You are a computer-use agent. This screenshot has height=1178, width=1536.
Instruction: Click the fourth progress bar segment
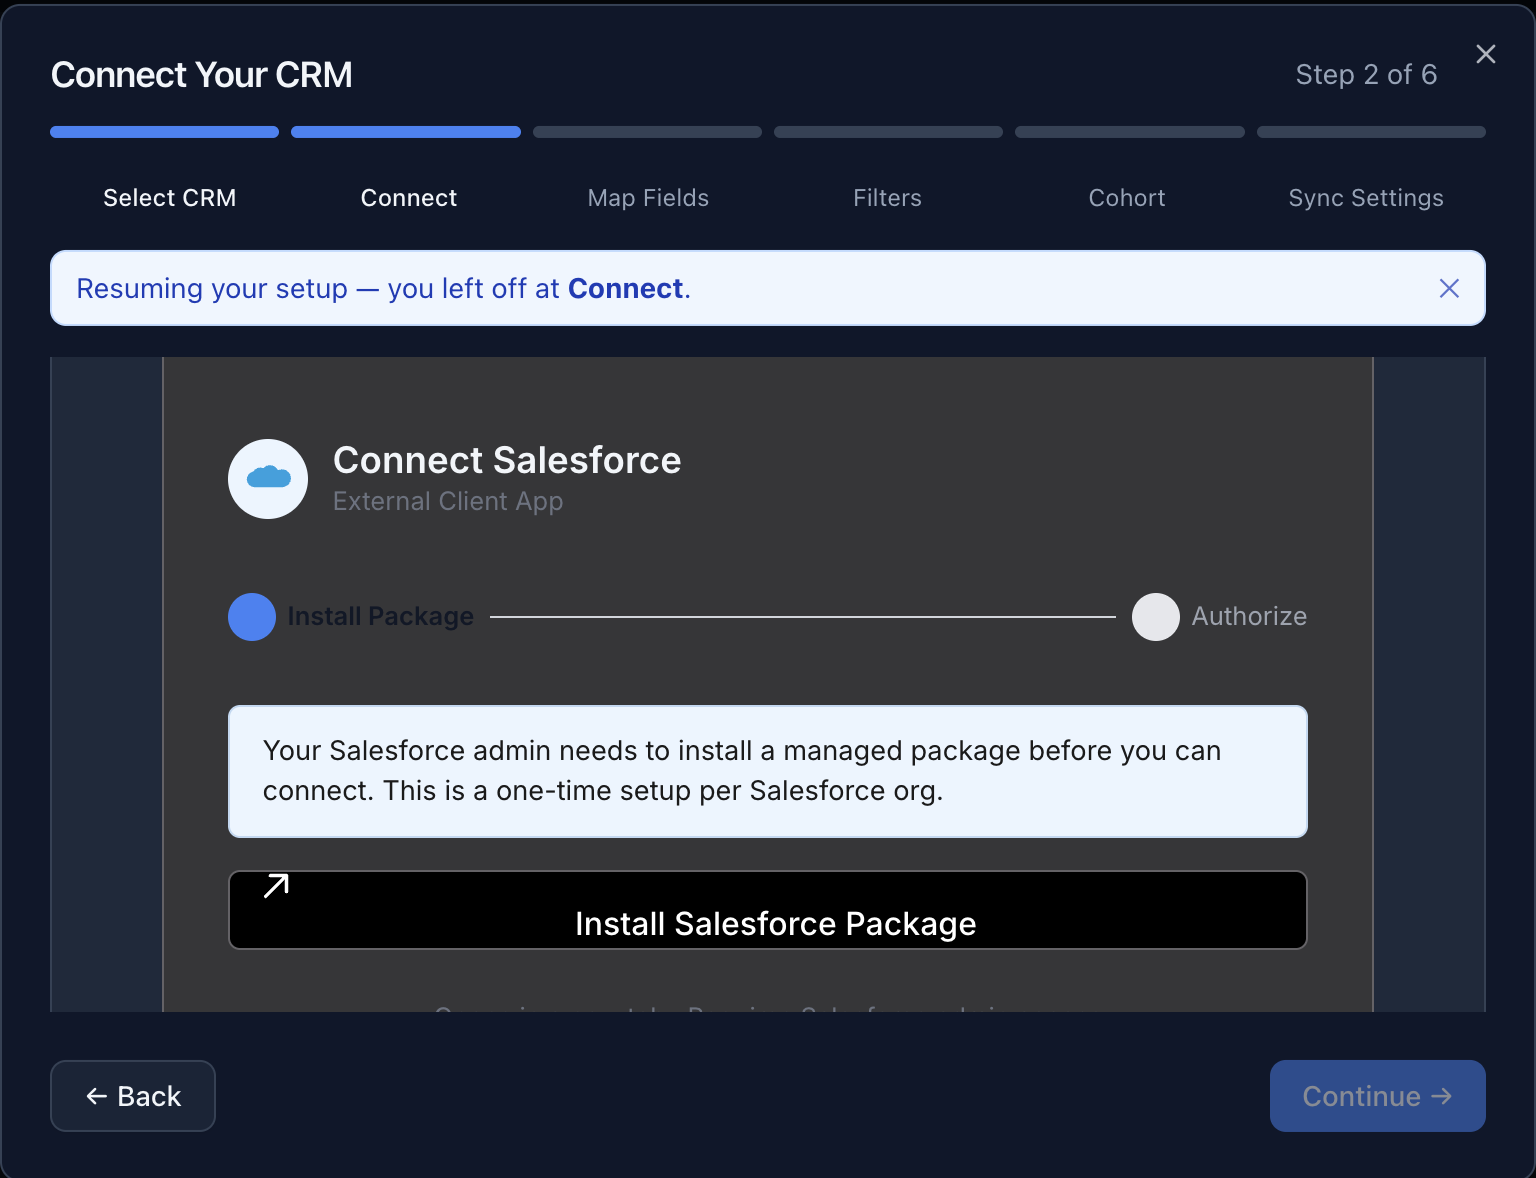(888, 132)
